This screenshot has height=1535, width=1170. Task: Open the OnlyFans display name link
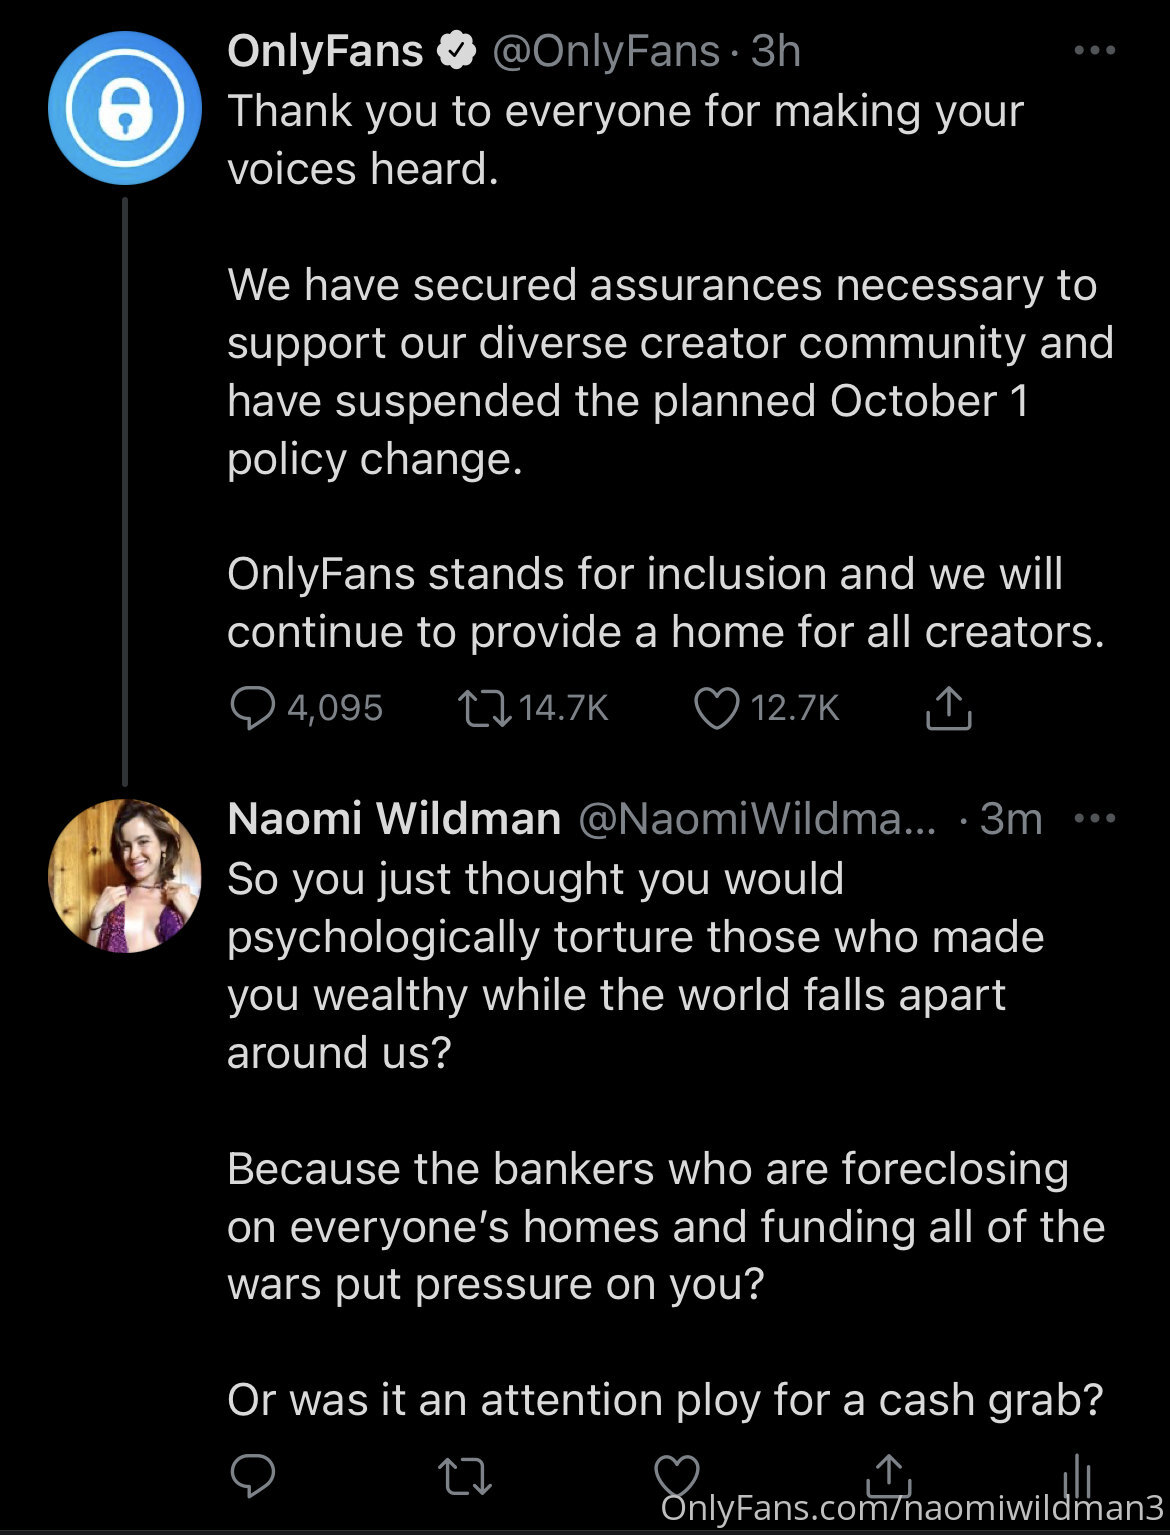pos(325,51)
